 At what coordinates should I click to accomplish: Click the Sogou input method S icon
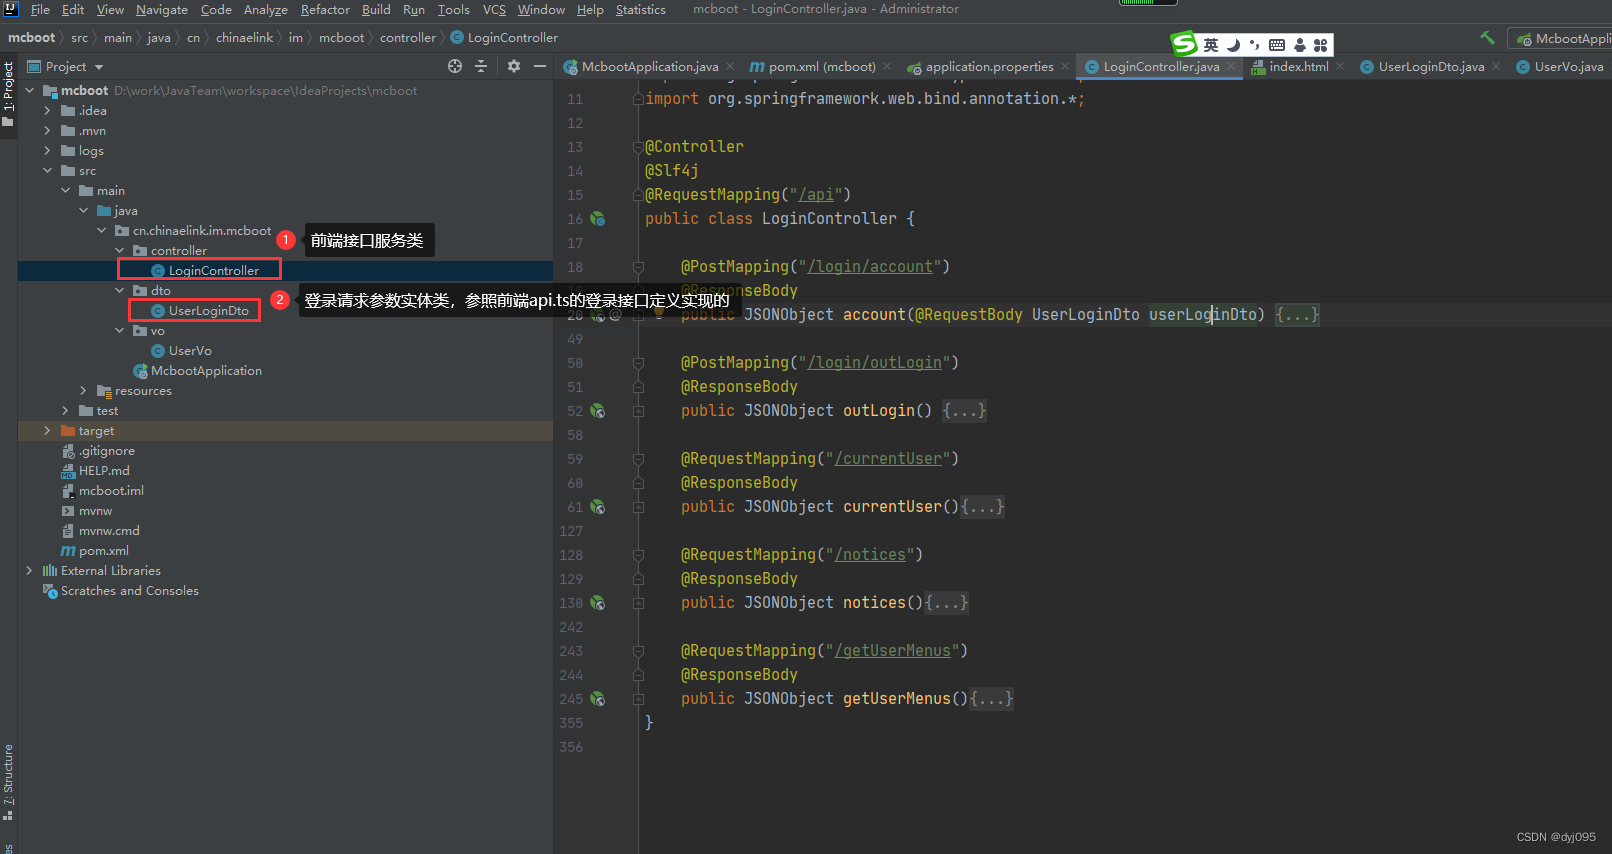(x=1184, y=44)
